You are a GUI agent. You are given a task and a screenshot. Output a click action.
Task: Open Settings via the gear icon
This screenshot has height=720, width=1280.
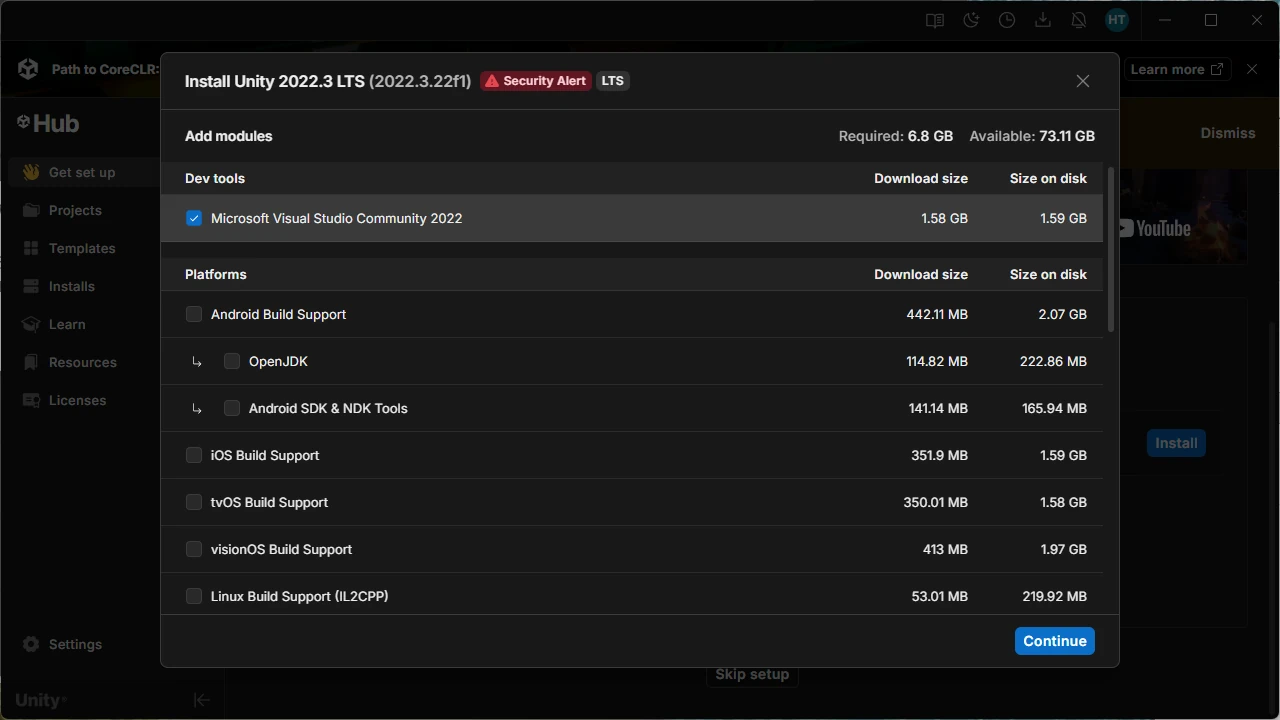click(x=31, y=644)
